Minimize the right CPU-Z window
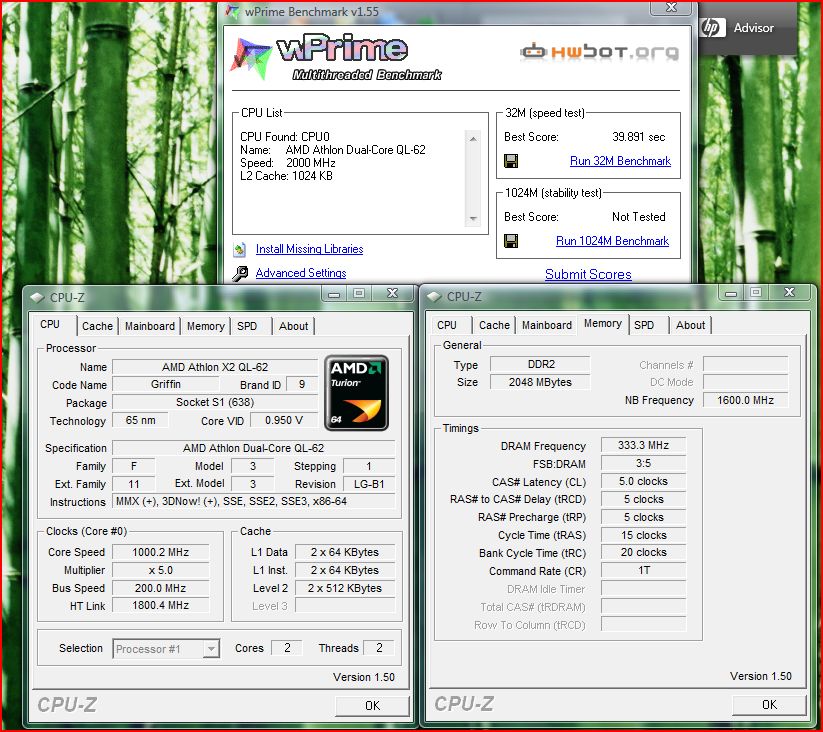Screen dimensions: 823x732 [730, 293]
